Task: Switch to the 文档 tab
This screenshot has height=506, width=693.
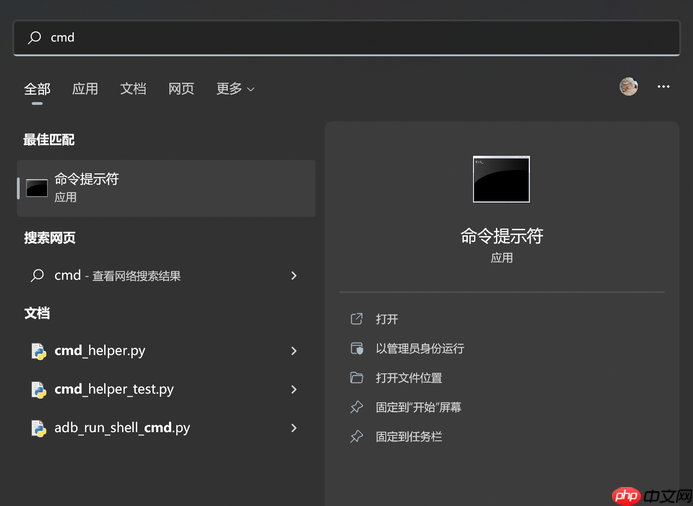Action: [x=133, y=89]
